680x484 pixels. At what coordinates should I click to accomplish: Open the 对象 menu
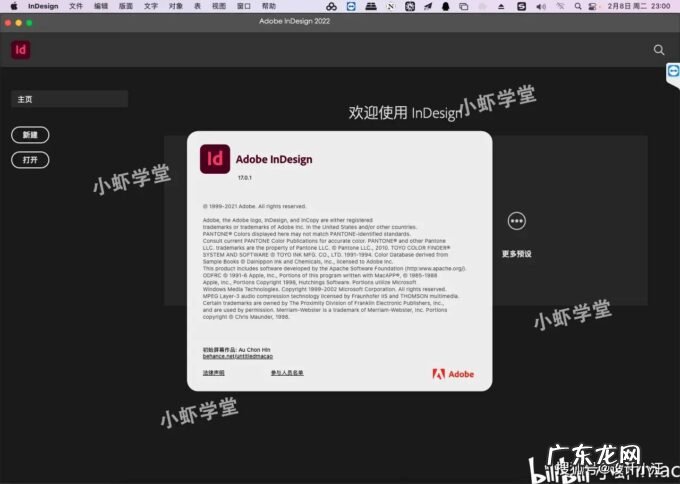176,6
